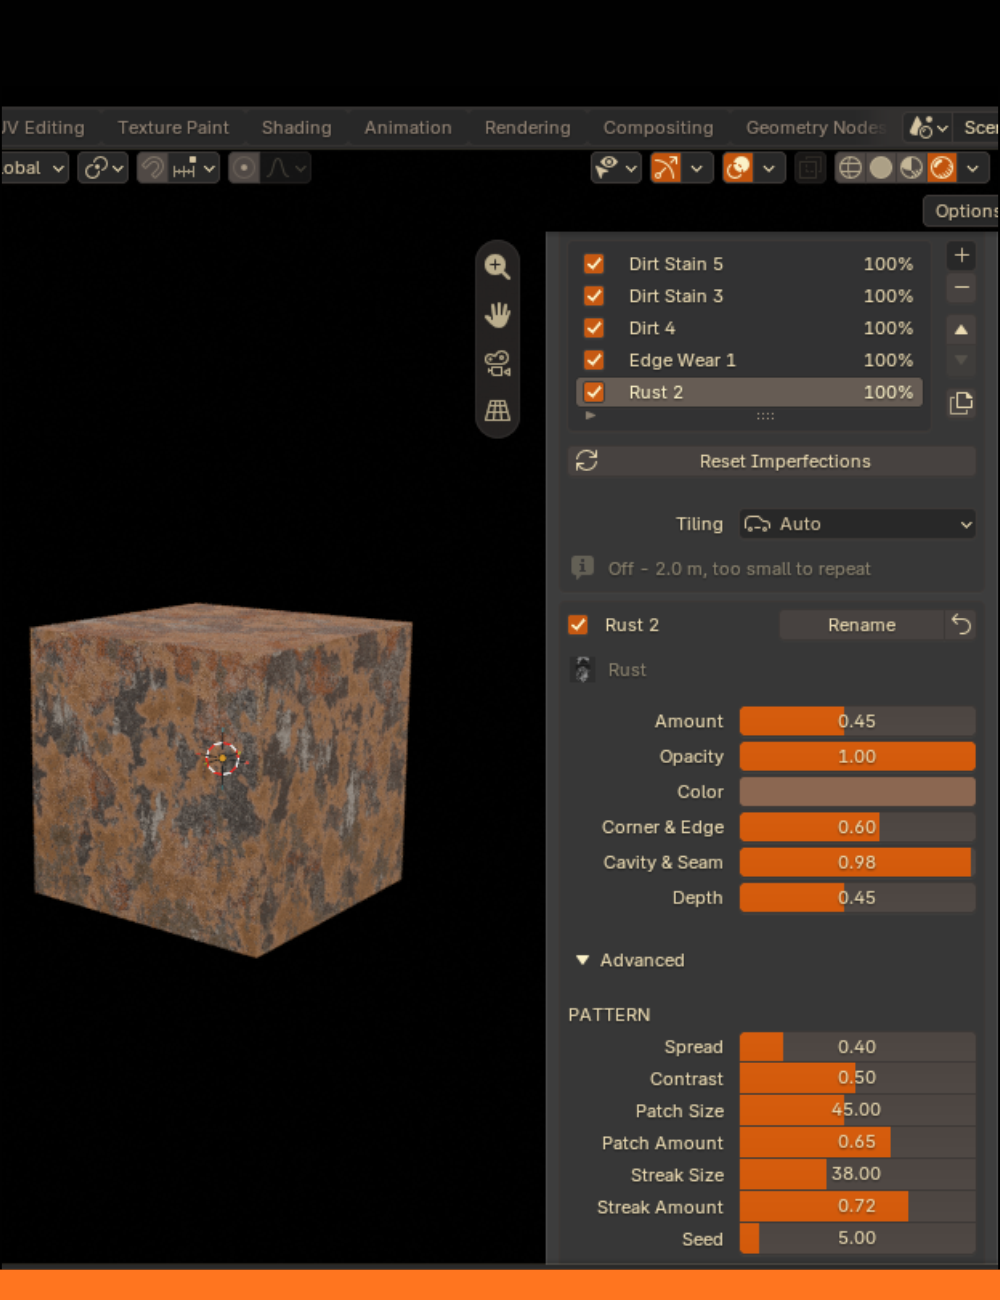1000x1300 pixels.
Task: Open the overlays options dropdown arrow
Action: [x=768, y=168]
